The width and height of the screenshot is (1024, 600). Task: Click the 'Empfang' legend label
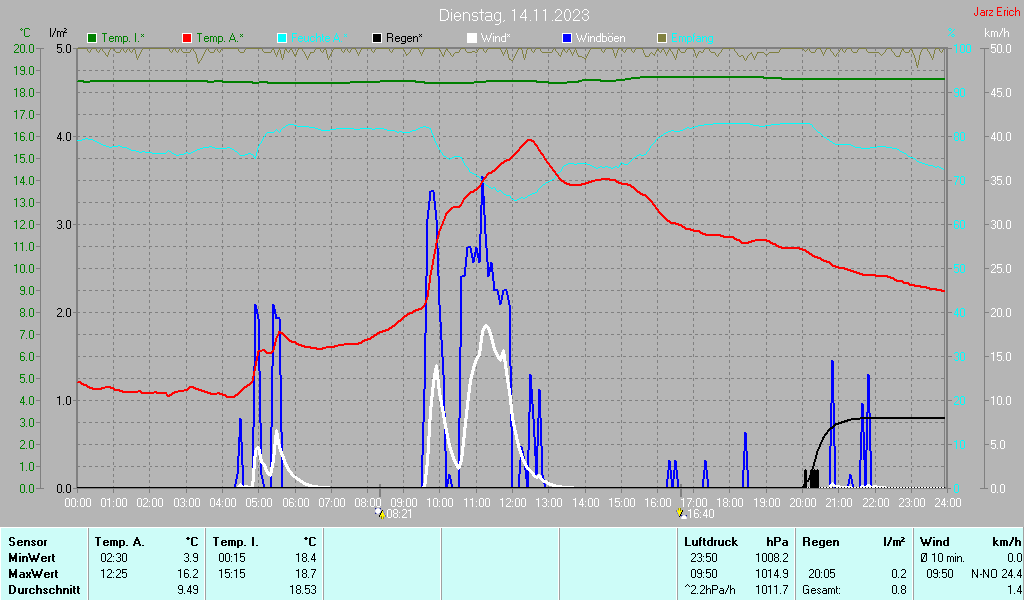[x=692, y=38]
